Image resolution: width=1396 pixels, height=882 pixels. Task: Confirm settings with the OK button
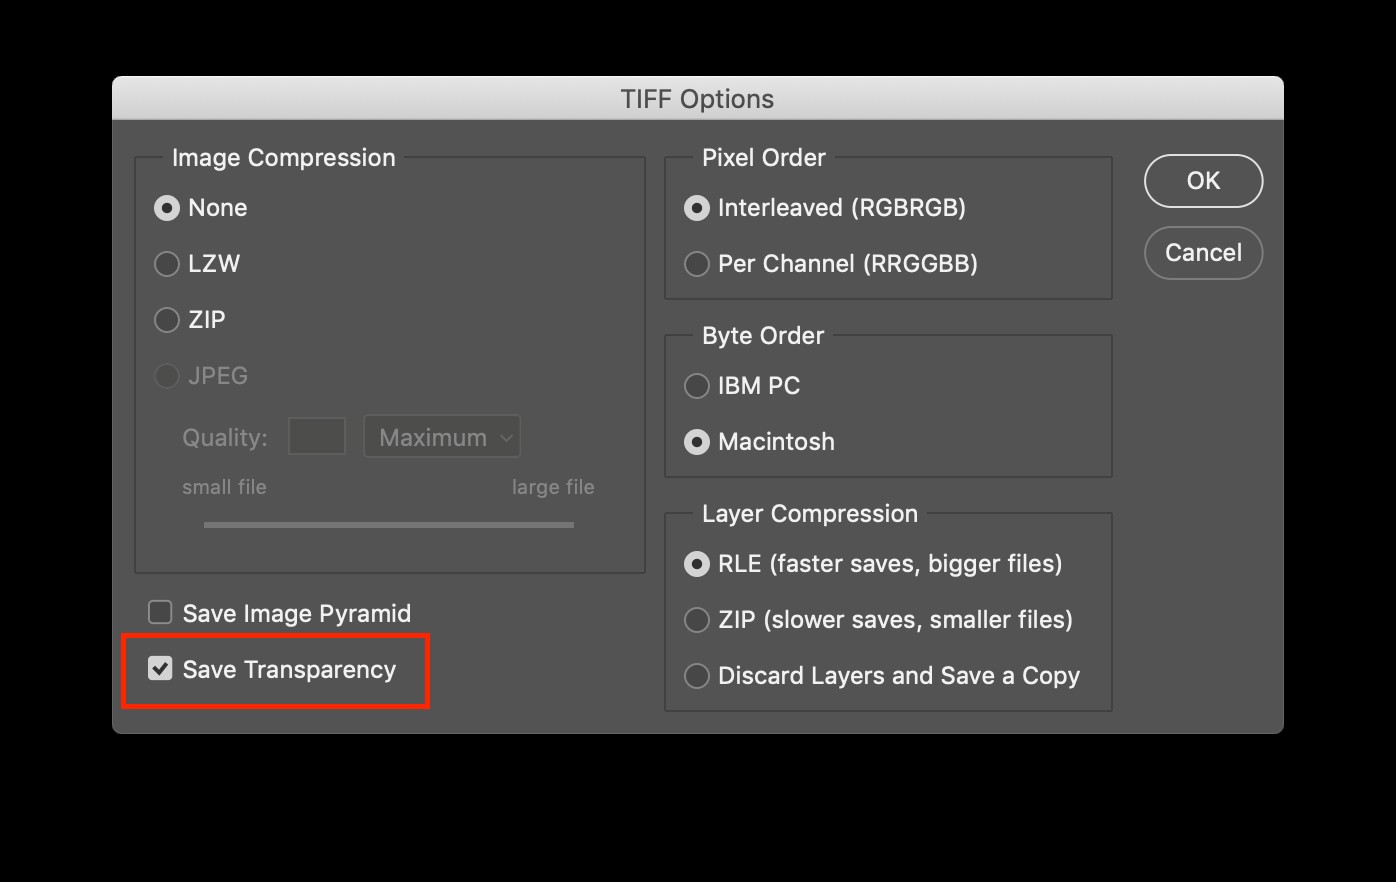click(1203, 181)
